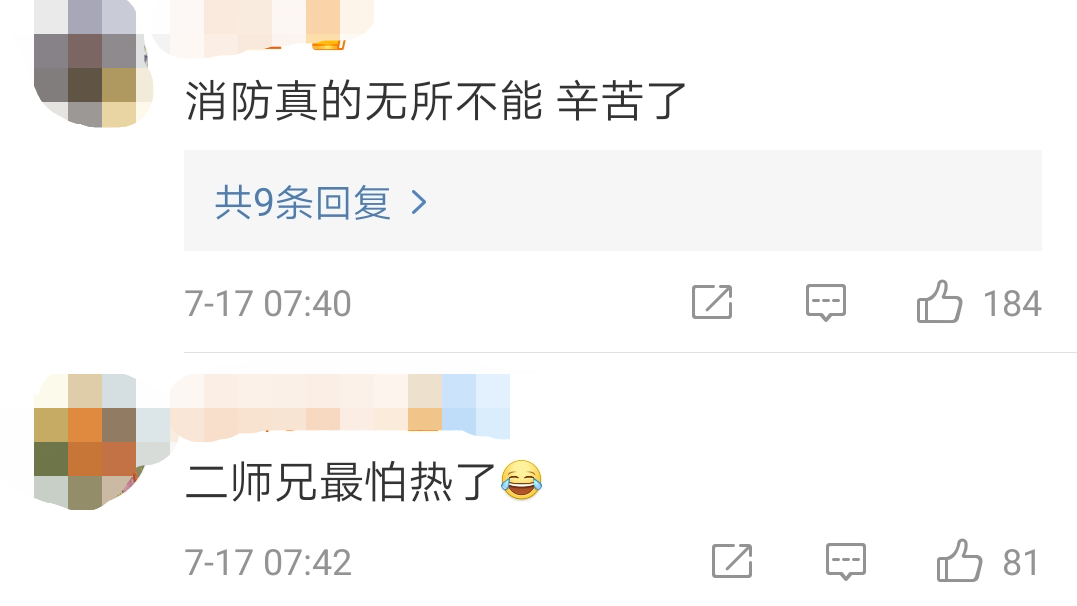Tap the gray reply summary box's empty area
Viewport: 1077px width, 606px height.
[735, 201]
